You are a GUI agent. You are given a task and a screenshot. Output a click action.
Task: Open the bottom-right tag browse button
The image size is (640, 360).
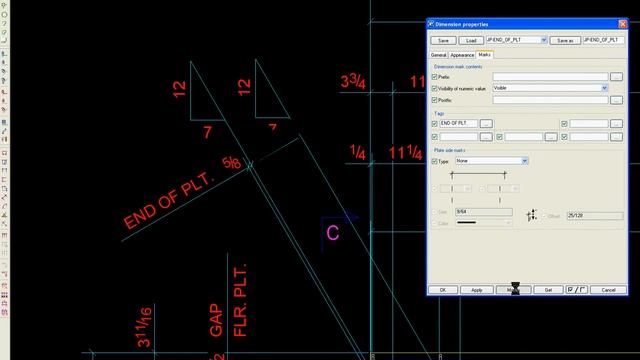click(x=616, y=137)
